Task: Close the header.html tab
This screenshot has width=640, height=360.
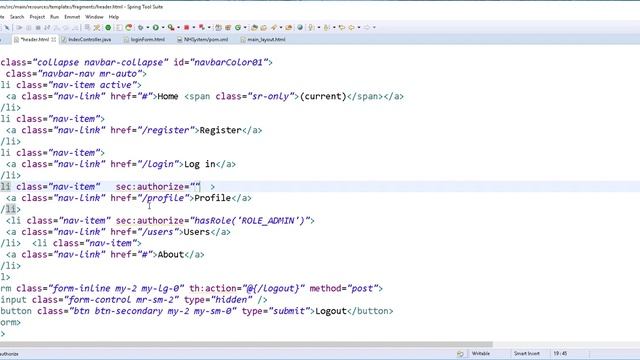Action: click(x=53, y=40)
